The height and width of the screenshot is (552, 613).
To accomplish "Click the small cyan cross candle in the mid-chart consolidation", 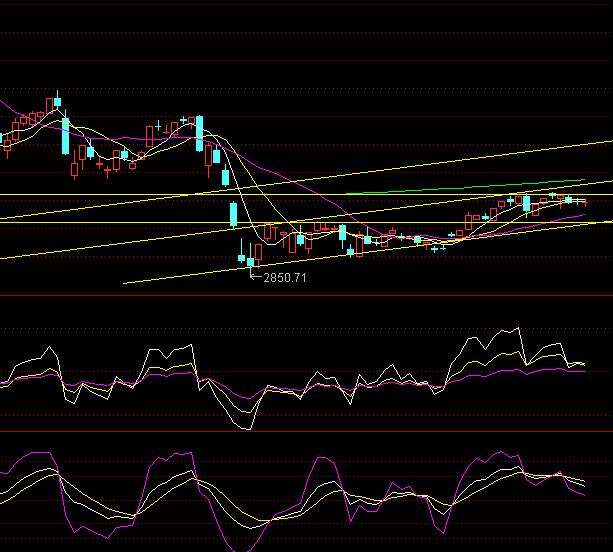I will (435, 247).
